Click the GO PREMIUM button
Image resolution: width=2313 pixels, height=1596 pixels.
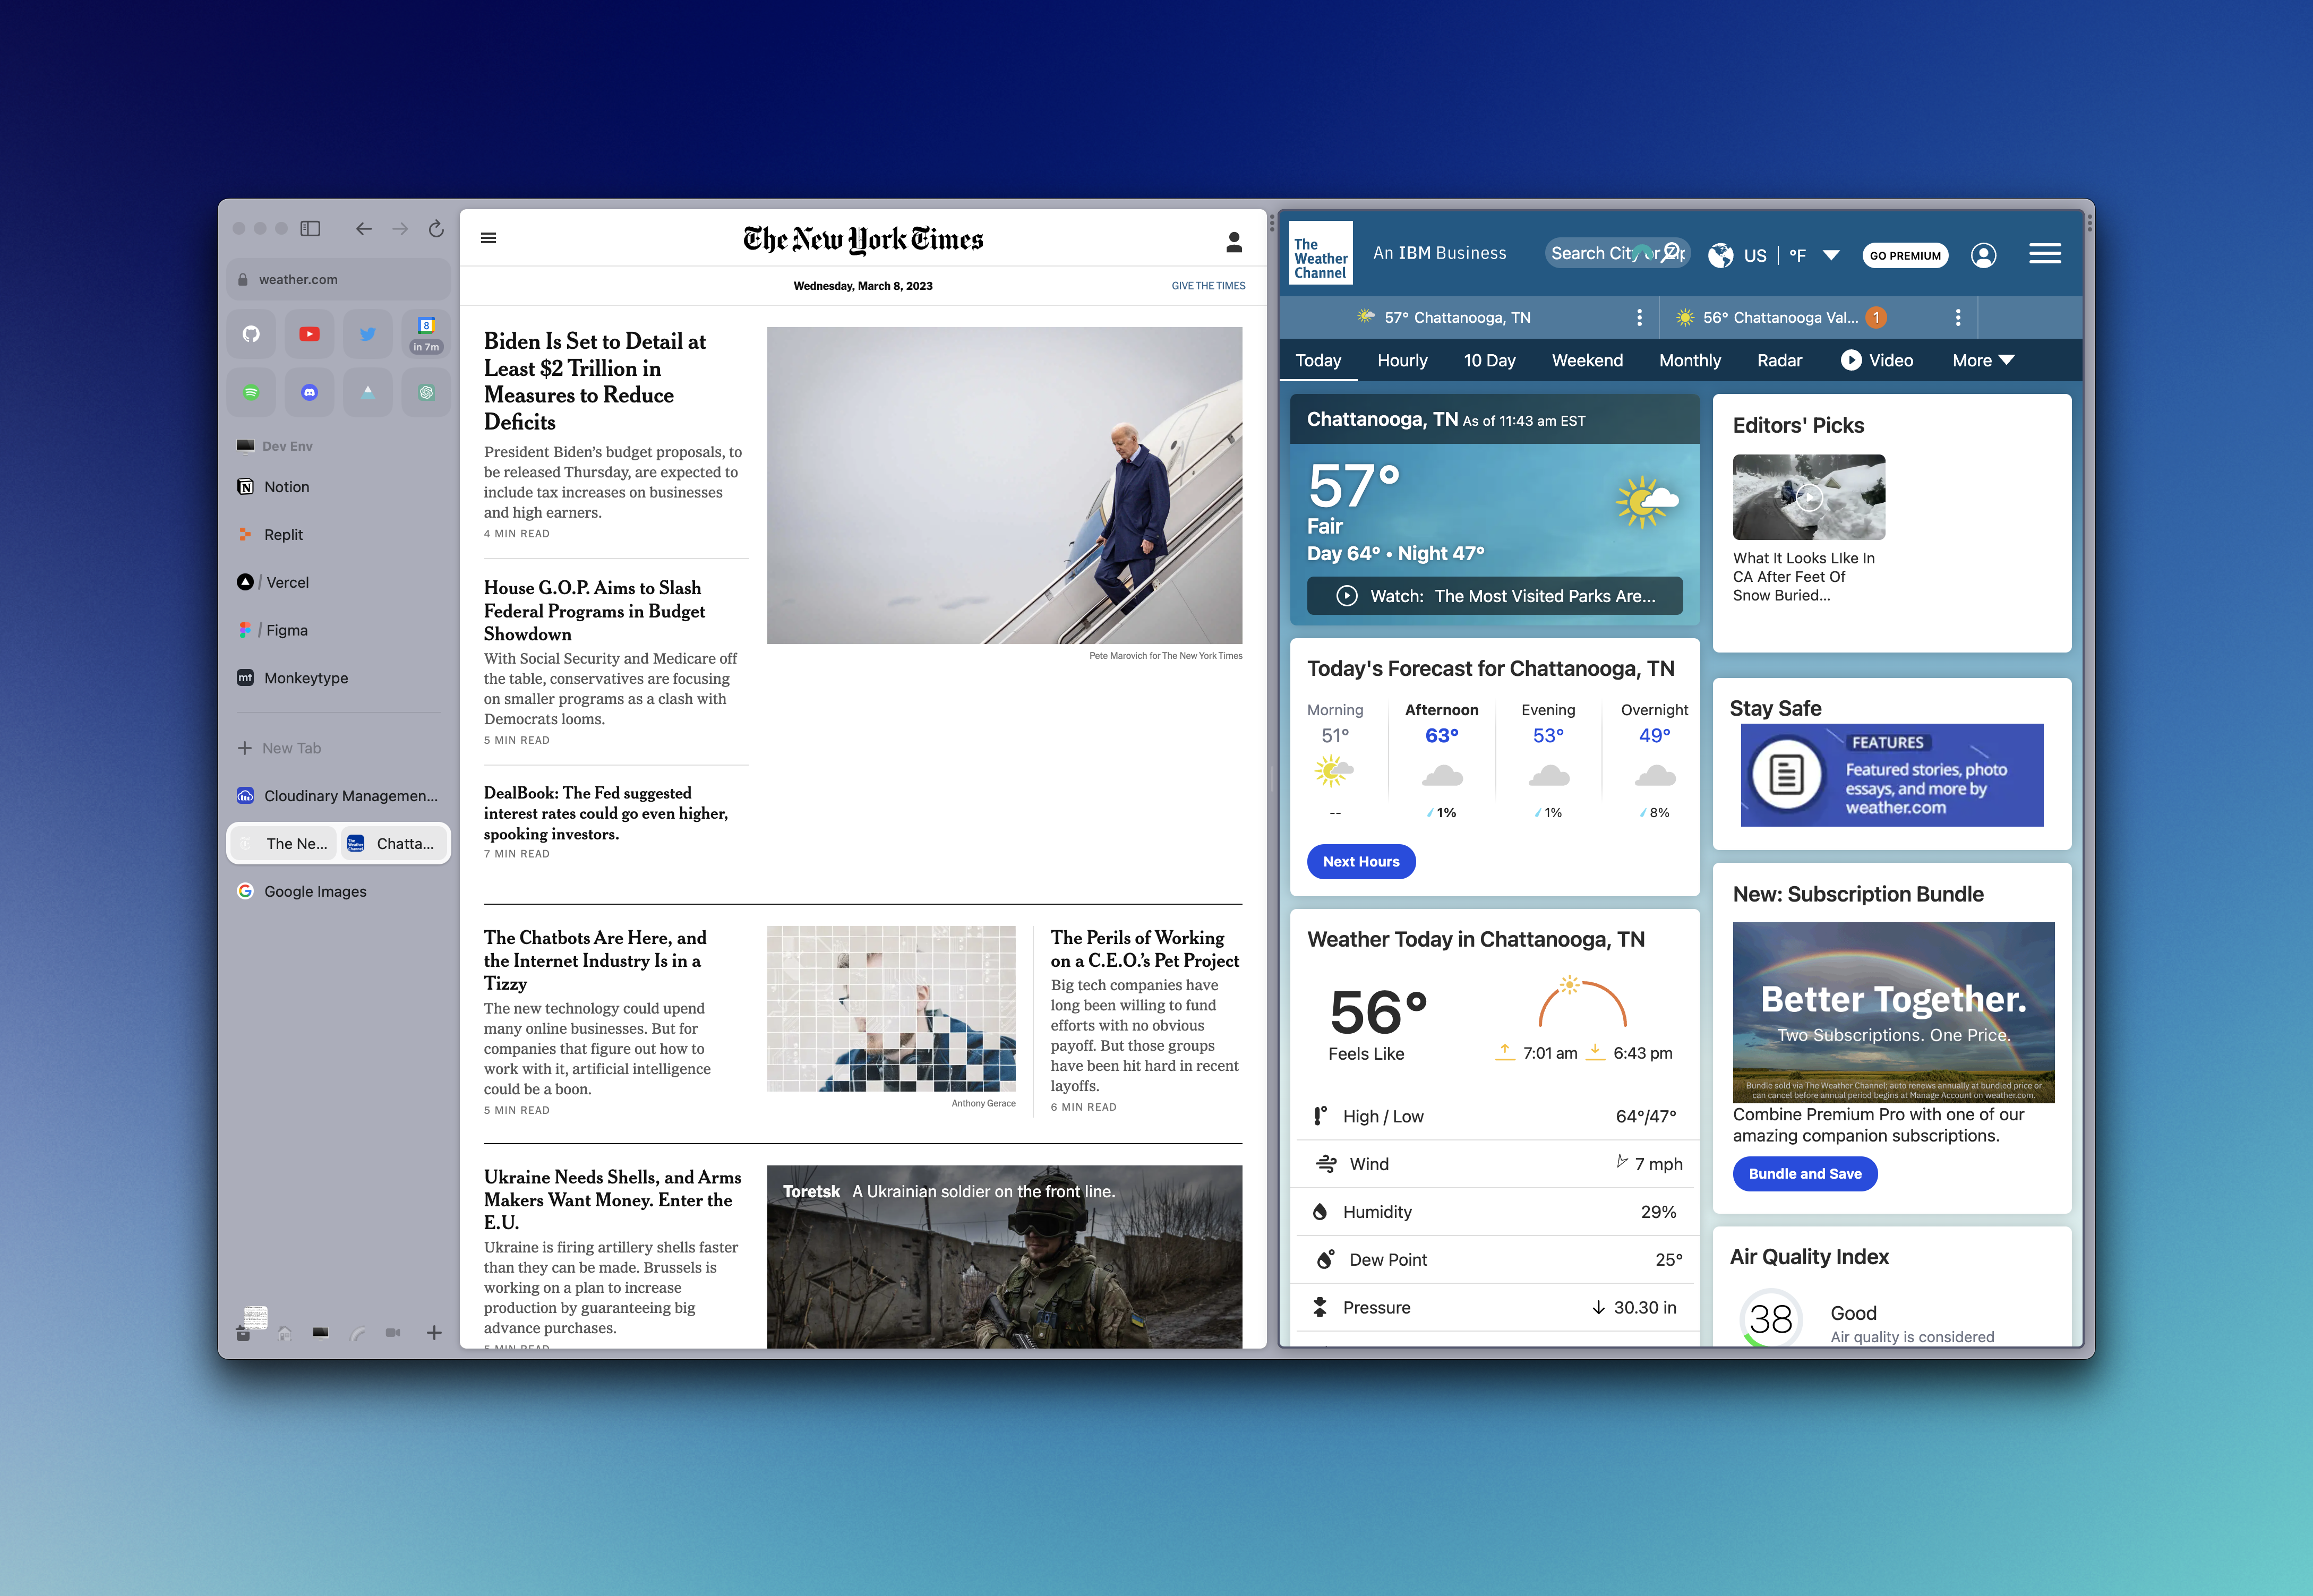click(x=1905, y=256)
